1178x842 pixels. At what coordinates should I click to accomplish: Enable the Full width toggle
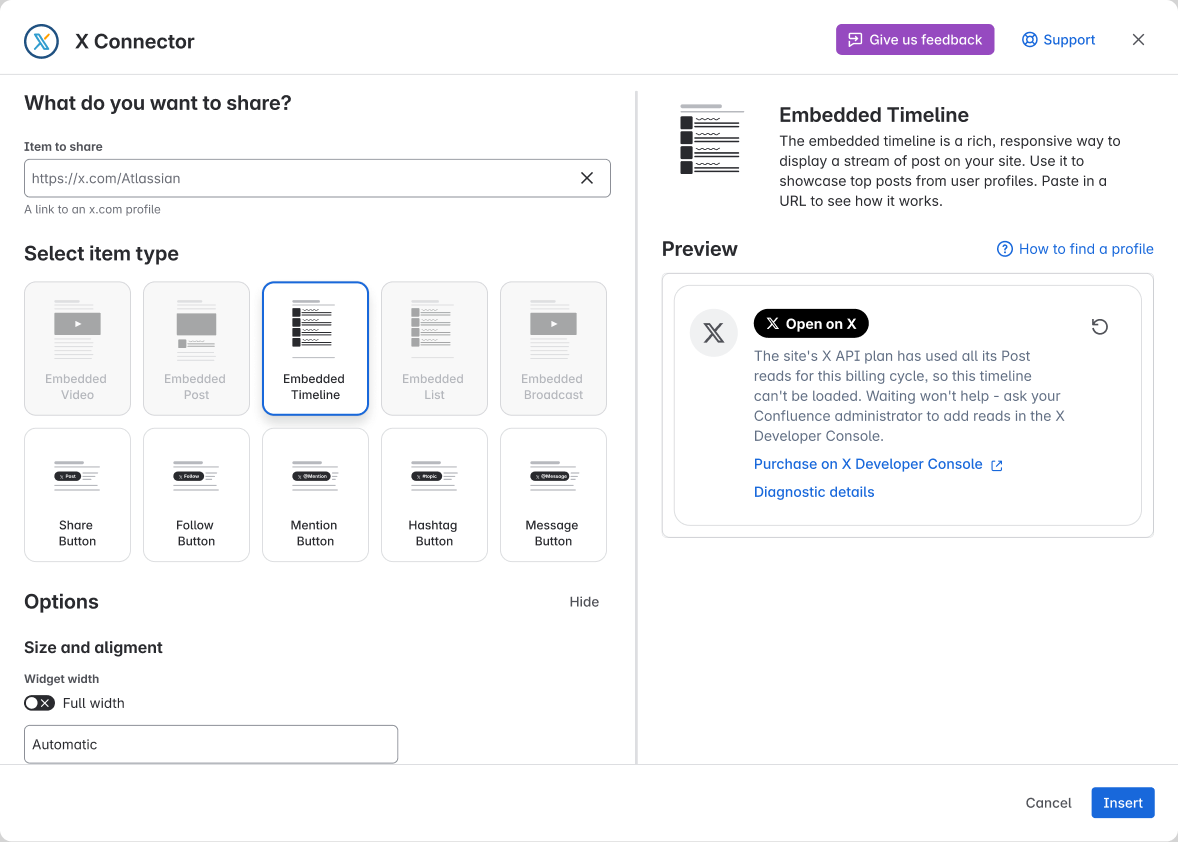[x=39, y=703]
